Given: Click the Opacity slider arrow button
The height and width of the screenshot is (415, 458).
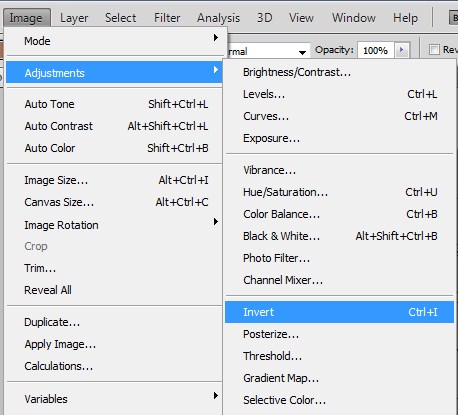Looking at the screenshot, I should (402, 50).
